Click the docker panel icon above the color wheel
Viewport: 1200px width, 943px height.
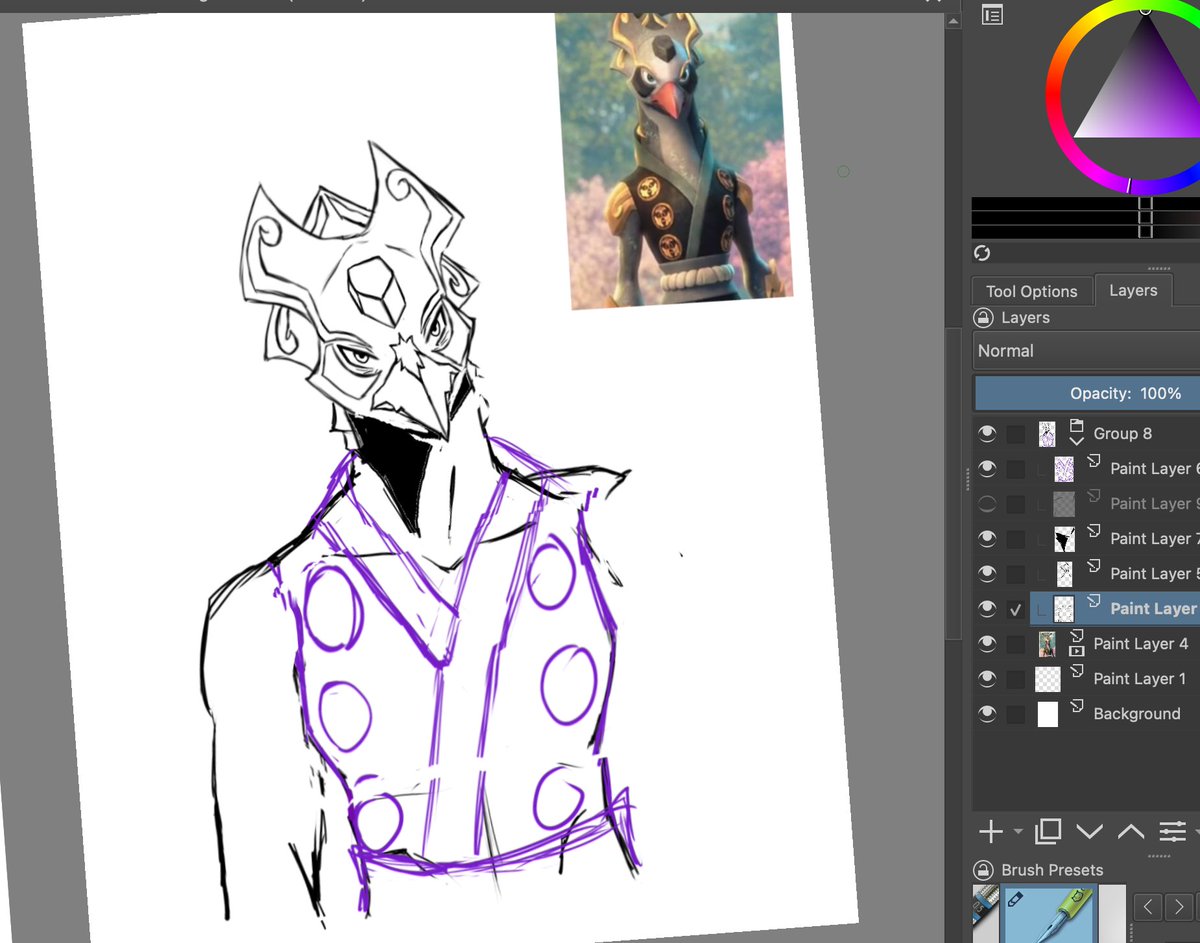click(x=992, y=15)
